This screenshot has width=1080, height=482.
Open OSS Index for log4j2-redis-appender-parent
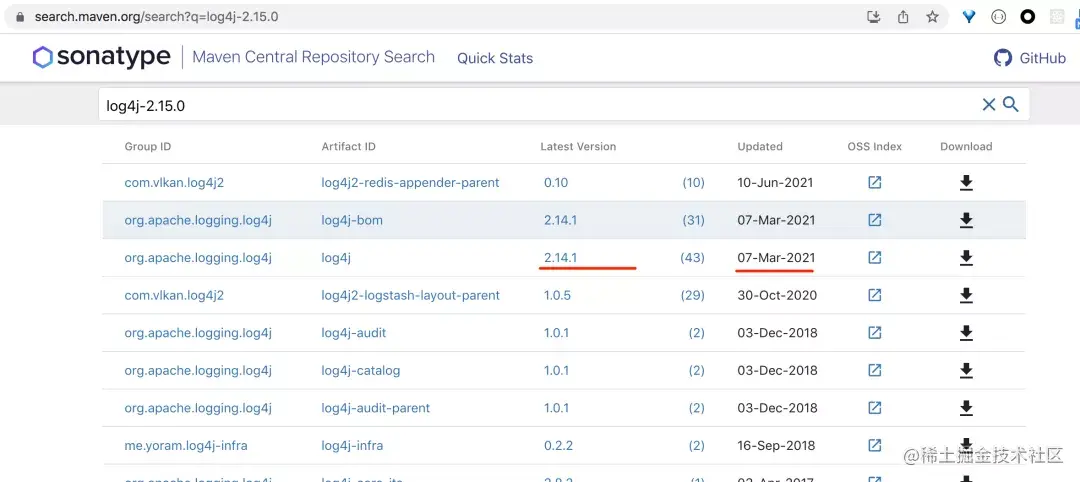875,182
